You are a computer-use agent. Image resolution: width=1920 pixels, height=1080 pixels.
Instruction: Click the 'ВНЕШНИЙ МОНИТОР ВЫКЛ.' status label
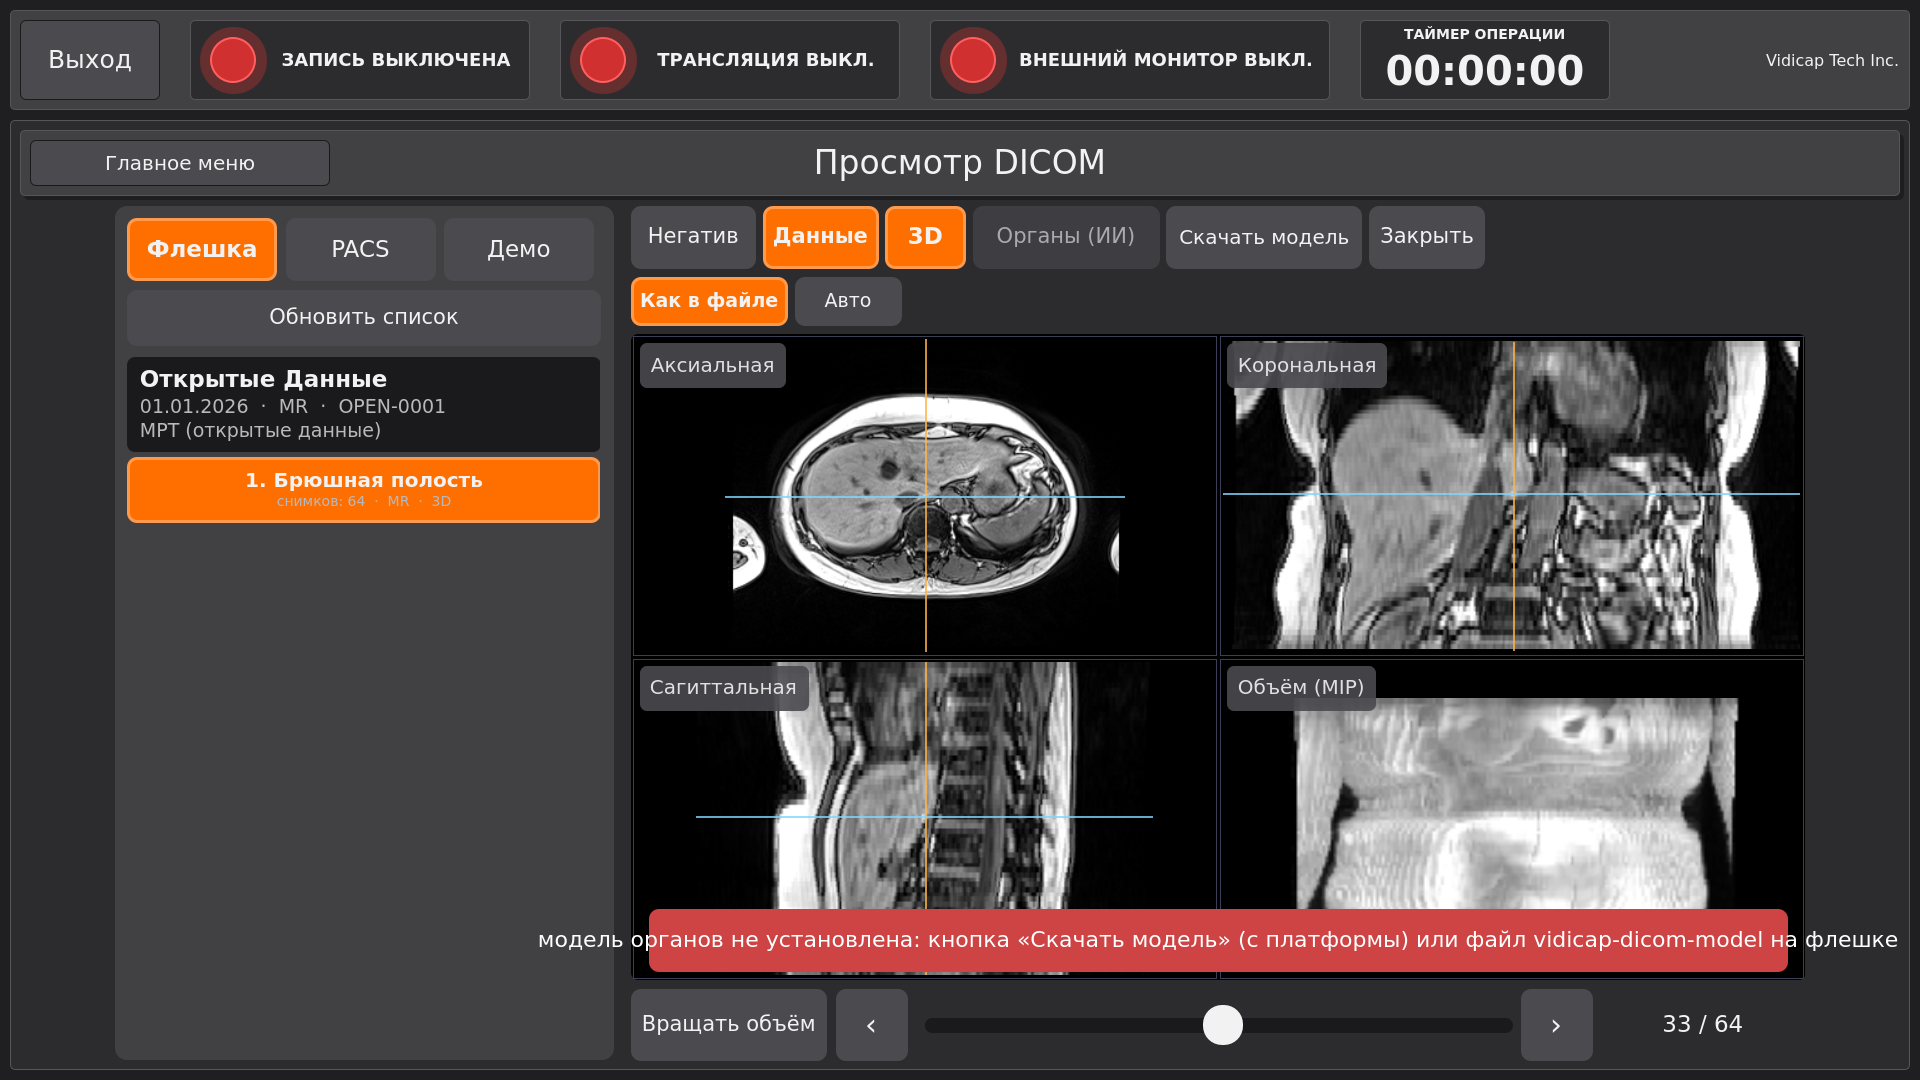1166,60
